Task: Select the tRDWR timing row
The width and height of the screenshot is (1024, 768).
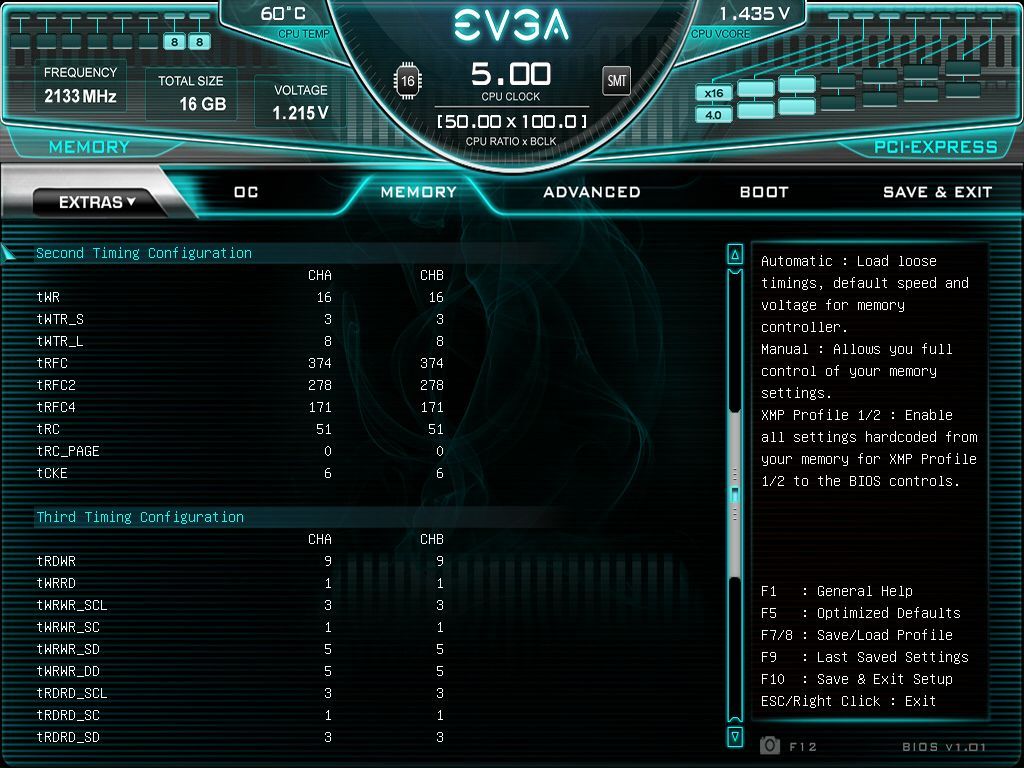Action: click(240, 561)
